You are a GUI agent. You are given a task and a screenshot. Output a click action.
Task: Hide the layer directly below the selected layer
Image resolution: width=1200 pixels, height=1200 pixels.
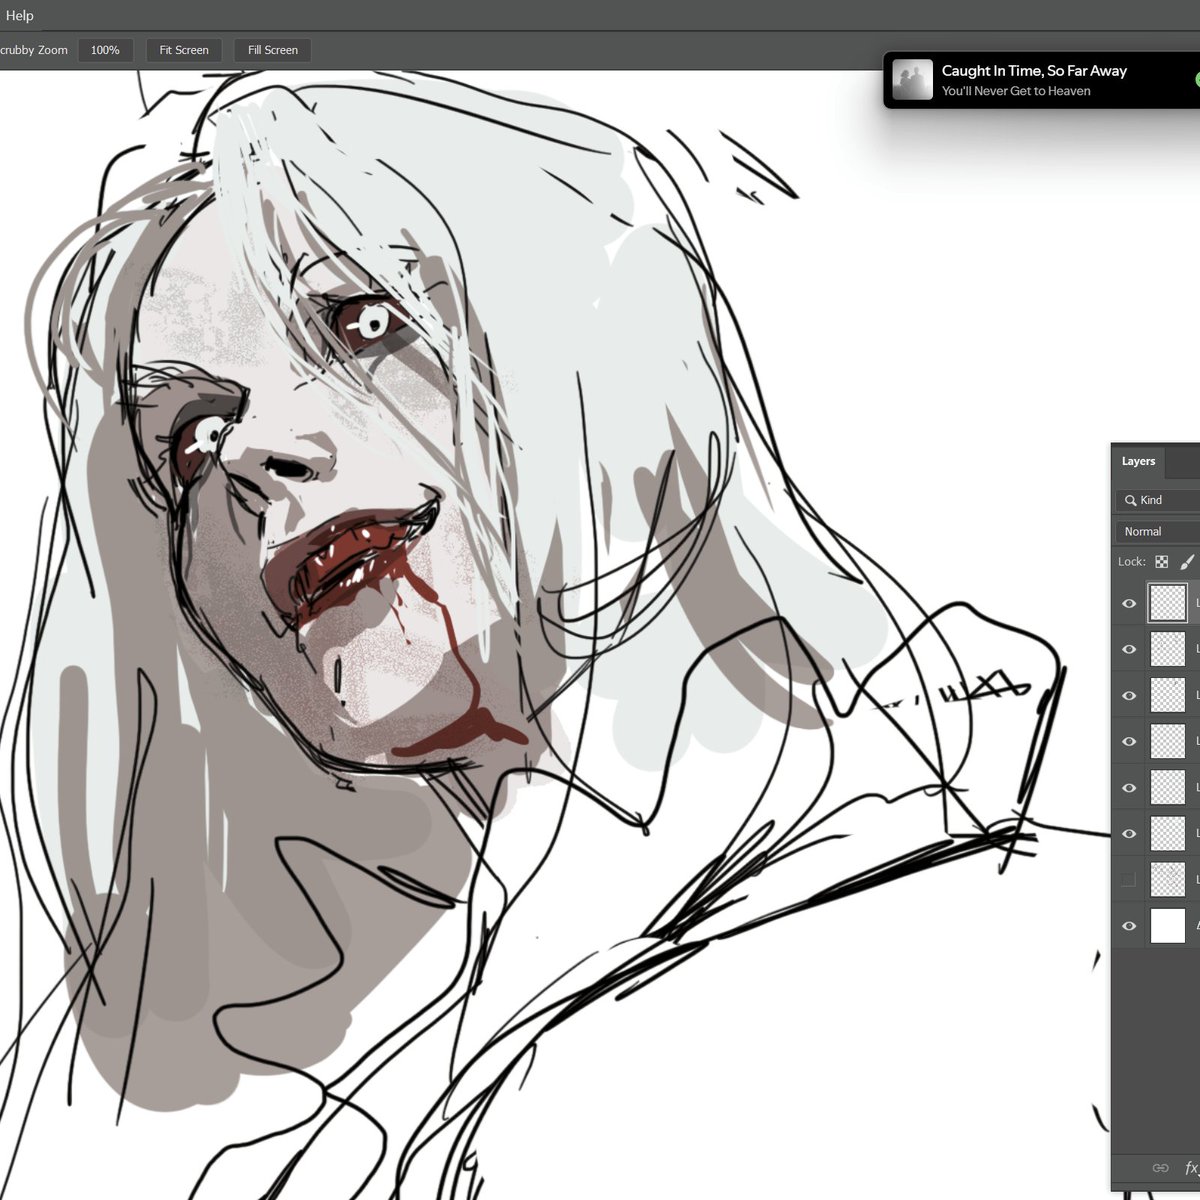(1129, 650)
